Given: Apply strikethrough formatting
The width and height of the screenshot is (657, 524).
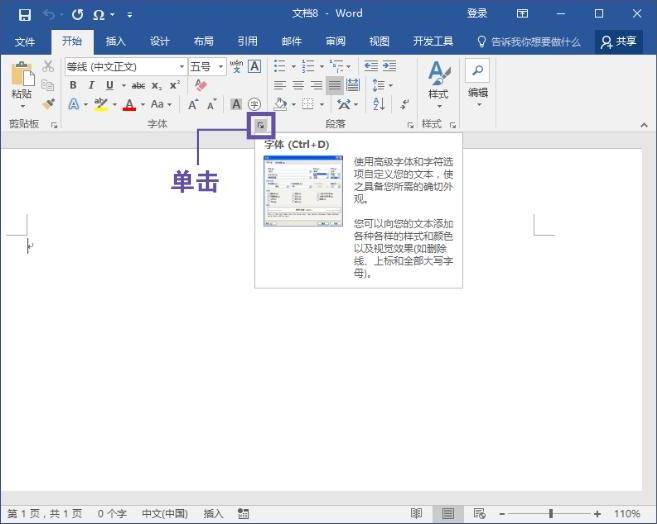Looking at the screenshot, I should [x=138, y=86].
